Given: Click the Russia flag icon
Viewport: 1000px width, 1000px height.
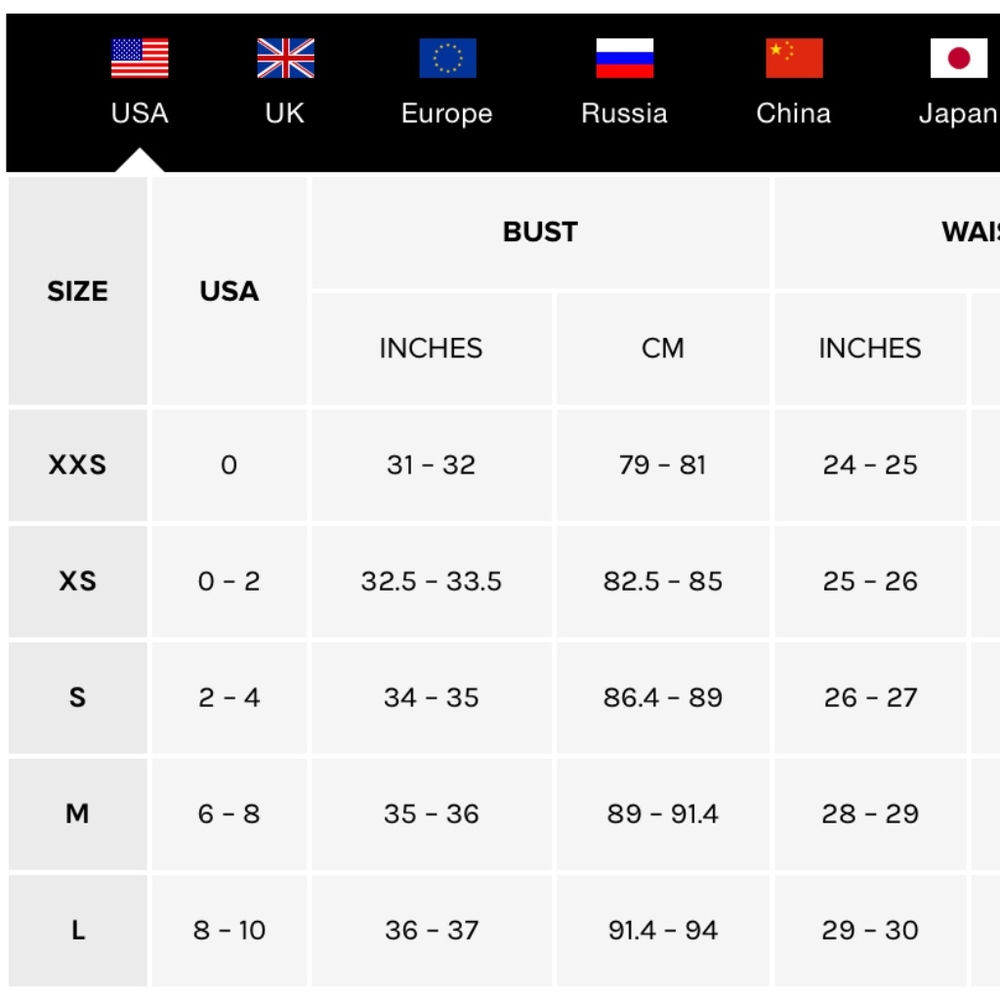Looking at the screenshot, I should pyautogui.click(x=624, y=58).
